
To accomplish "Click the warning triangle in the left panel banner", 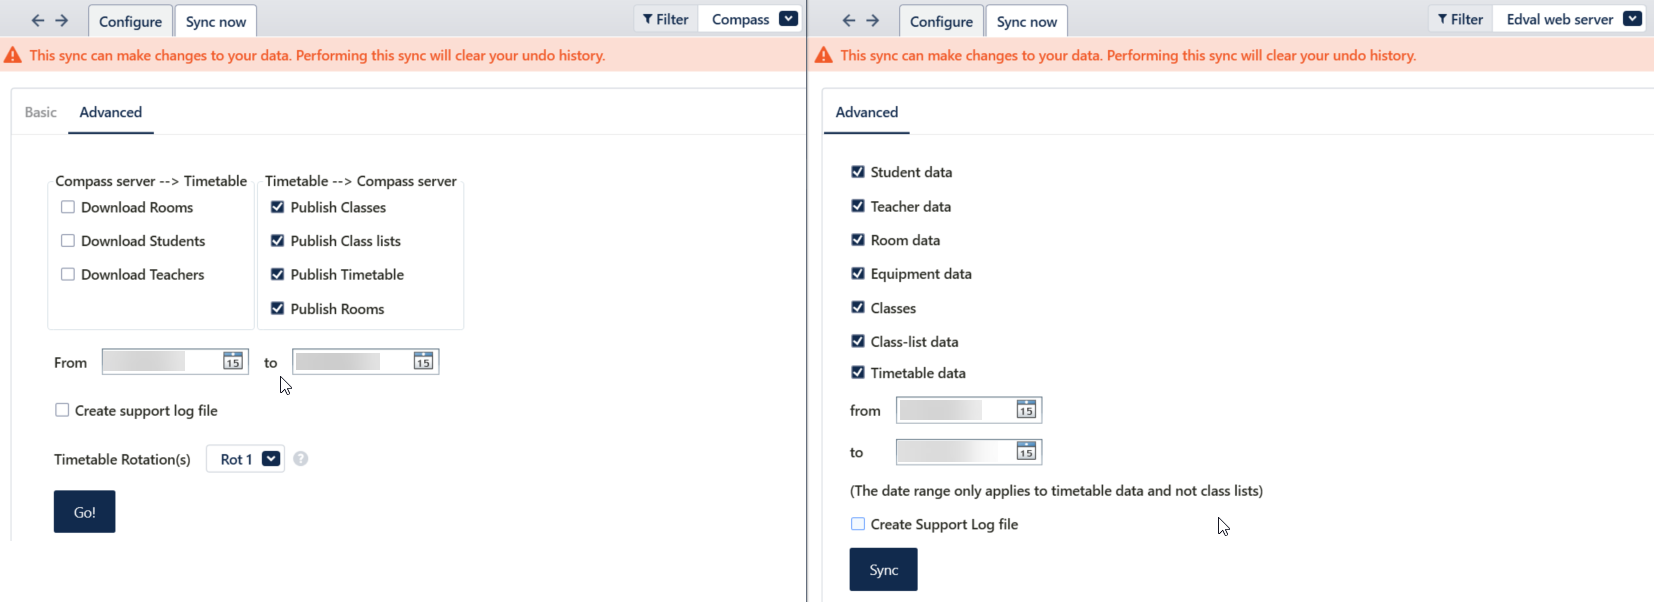I will click(13, 55).
